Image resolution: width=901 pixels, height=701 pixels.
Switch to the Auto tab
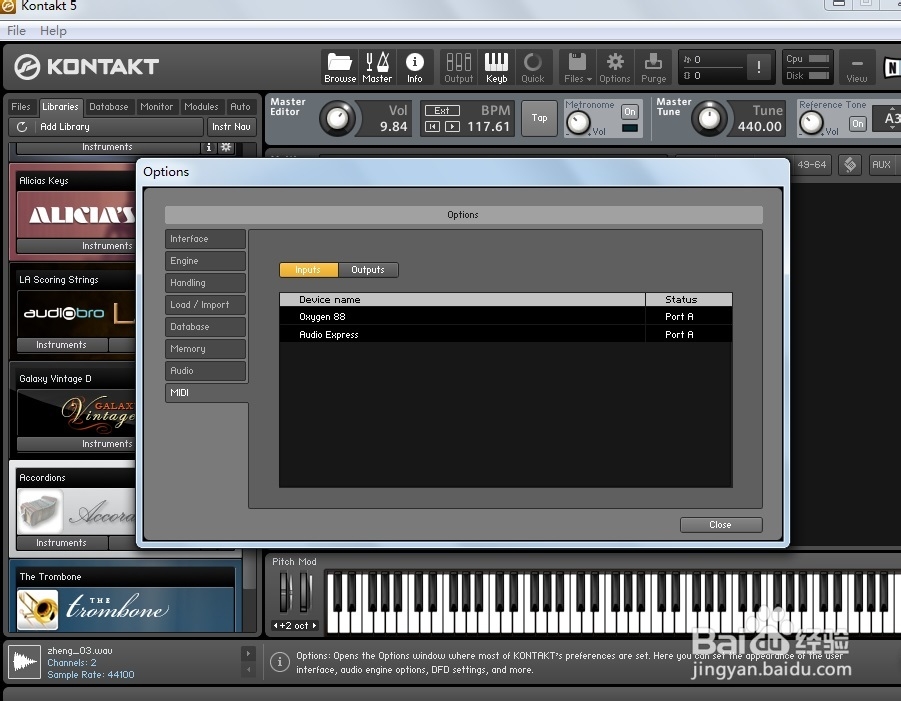tap(240, 106)
